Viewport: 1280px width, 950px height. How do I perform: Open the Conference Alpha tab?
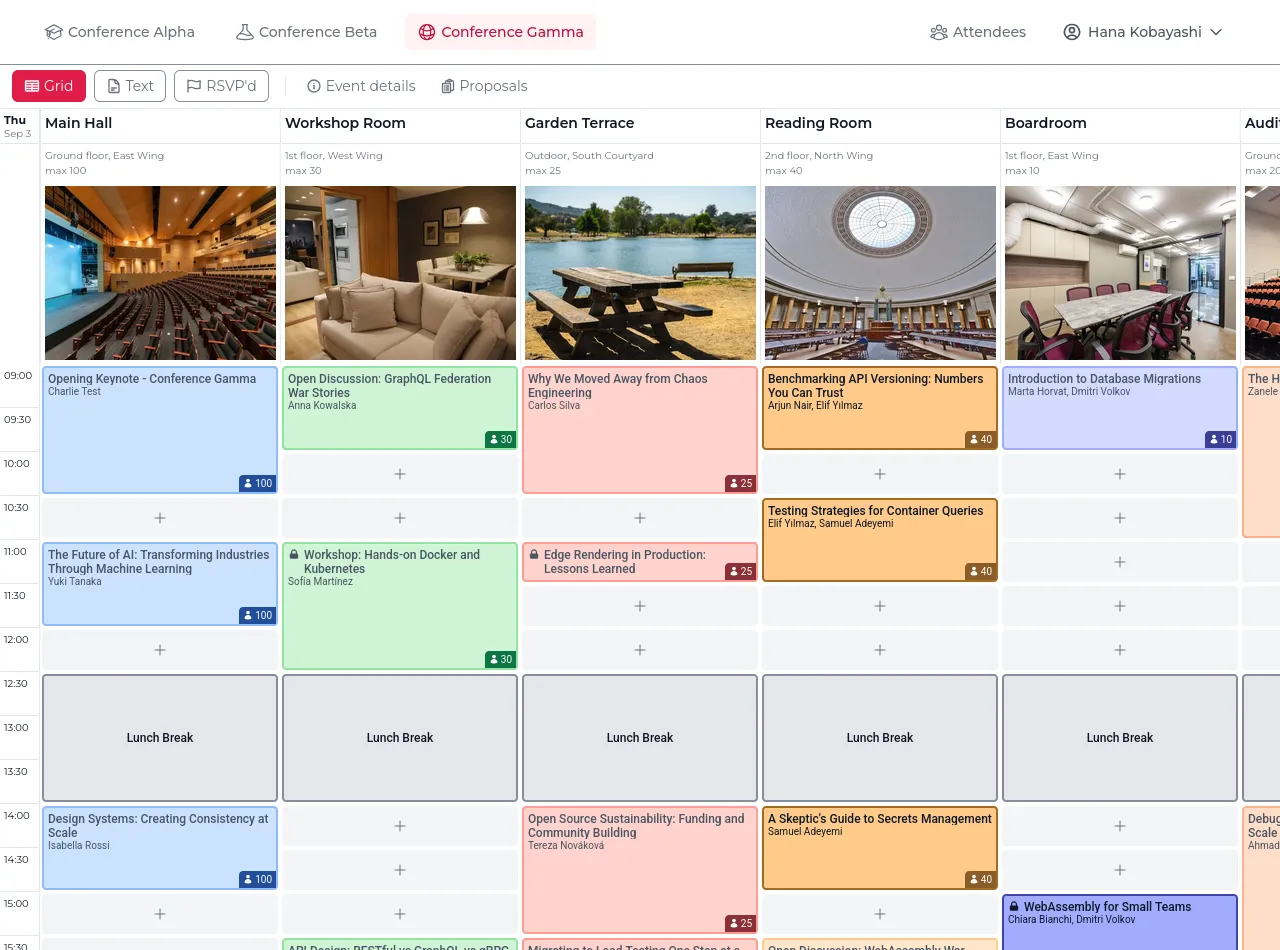tap(120, 32)
